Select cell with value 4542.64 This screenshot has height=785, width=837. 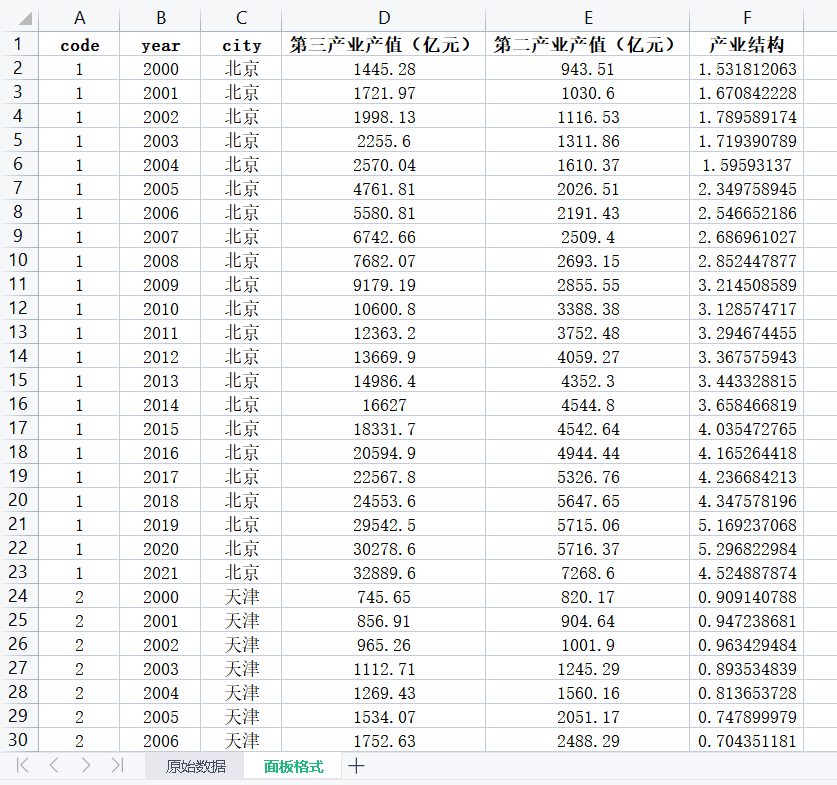point(588,429)
